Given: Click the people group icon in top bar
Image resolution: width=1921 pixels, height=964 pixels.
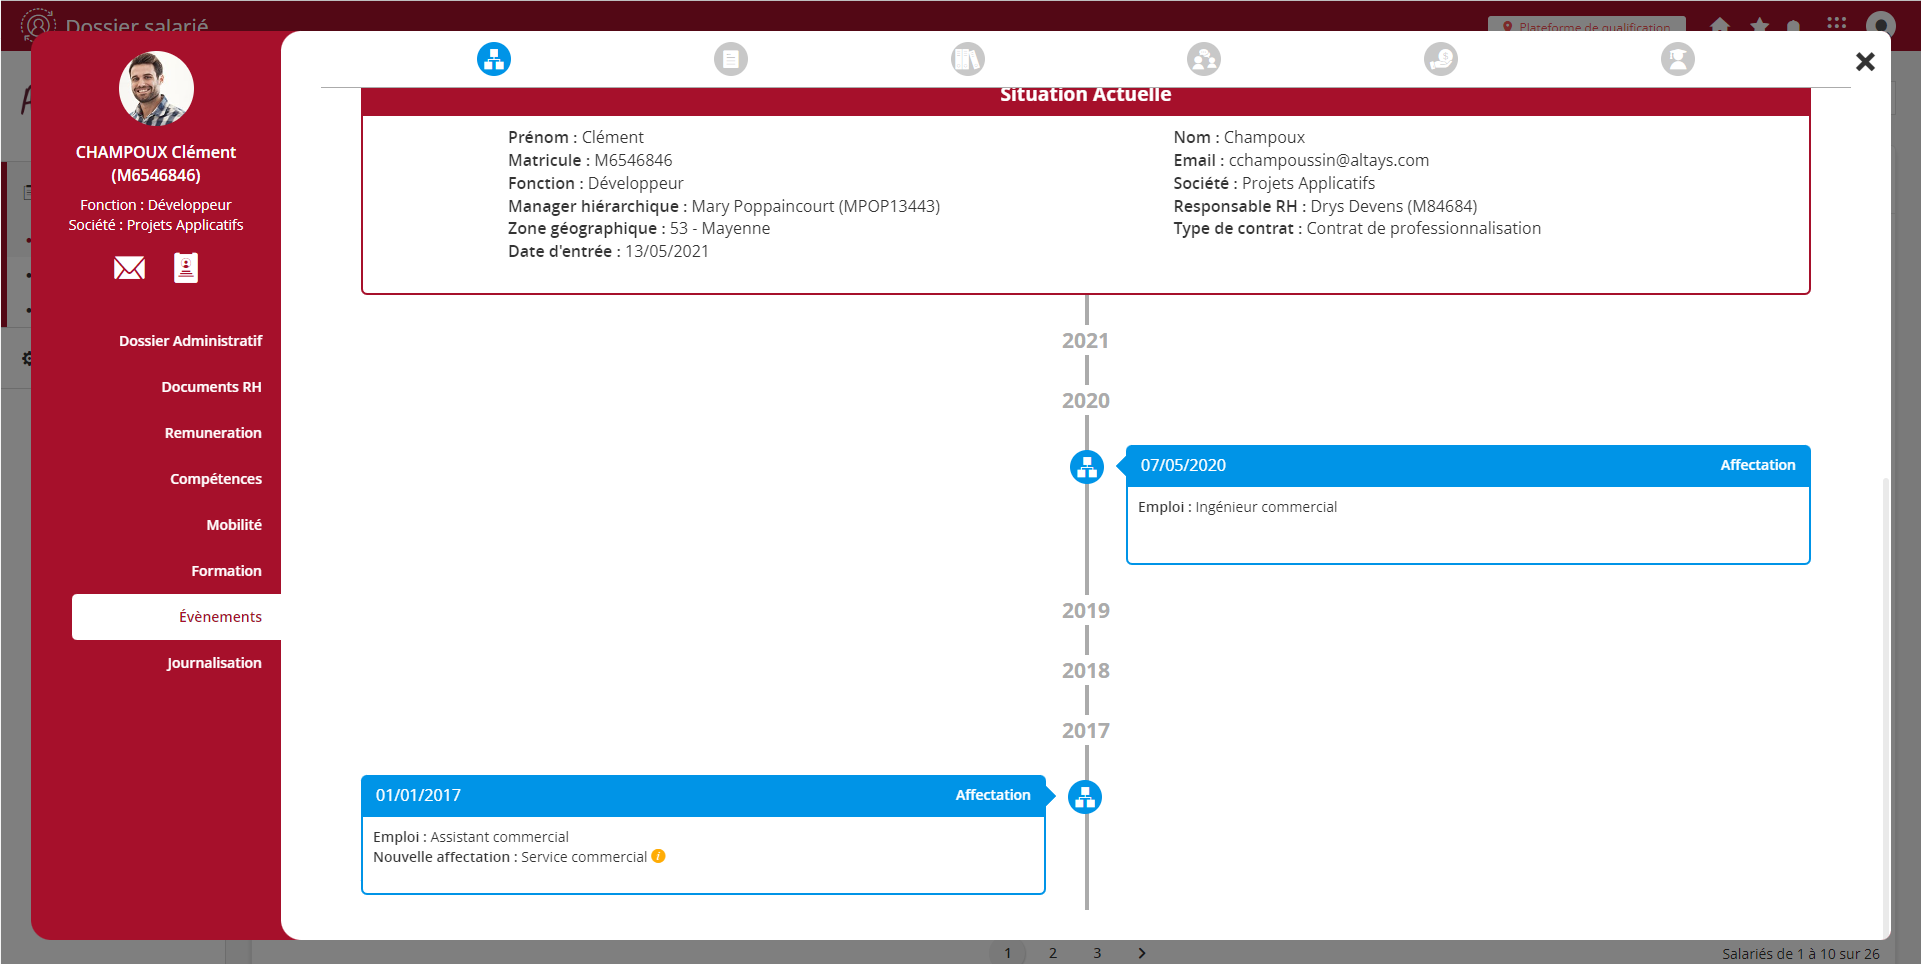Looking at the screenshot, I should [x=1204, y=59].
